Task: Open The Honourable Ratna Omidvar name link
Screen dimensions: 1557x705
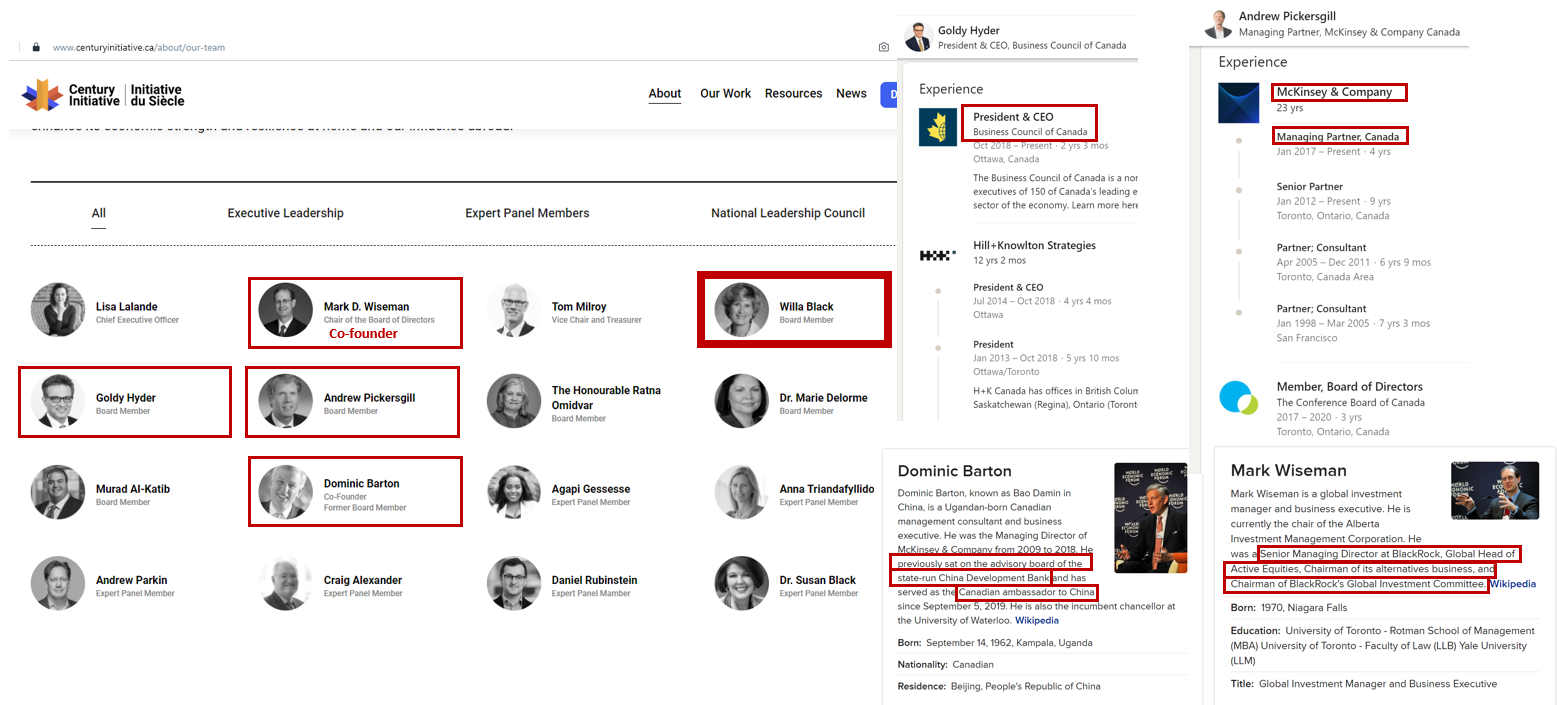Action: tap(606, 397)
